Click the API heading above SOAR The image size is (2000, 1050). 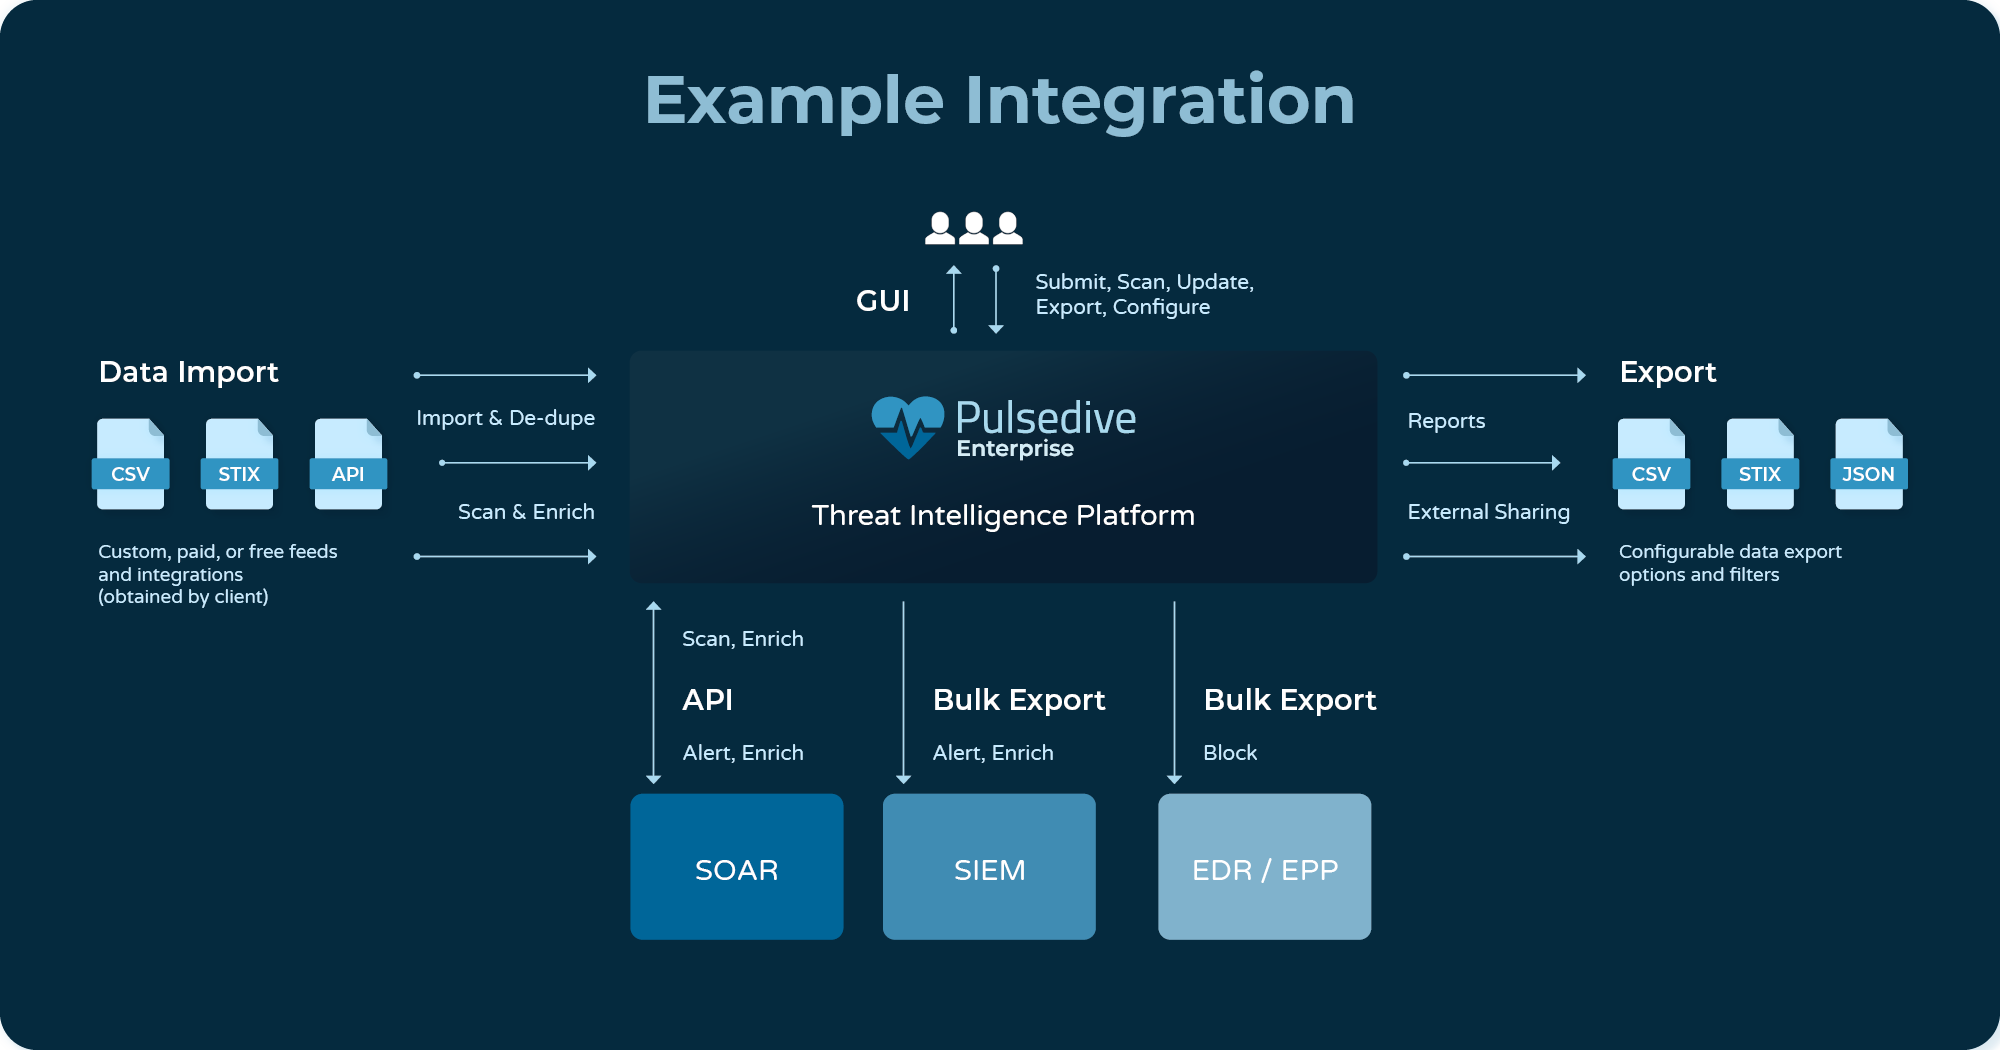707,700
